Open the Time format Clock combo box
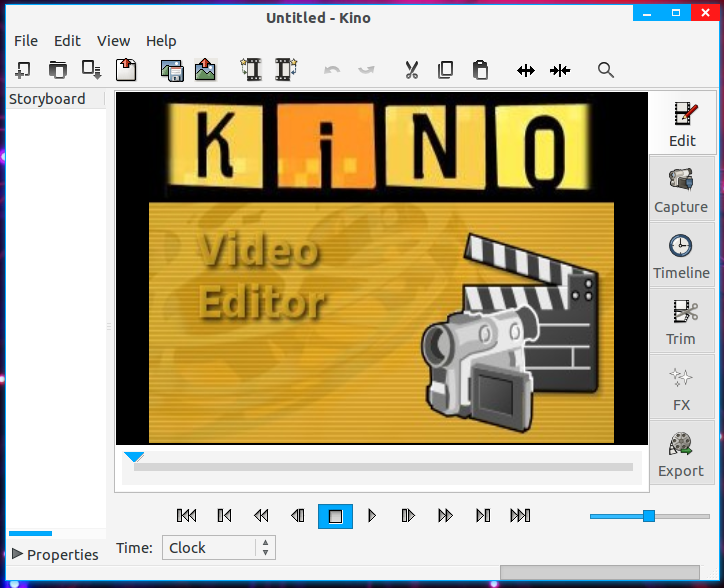The width and height of the screenshot is (724, 588). point(219,548)
